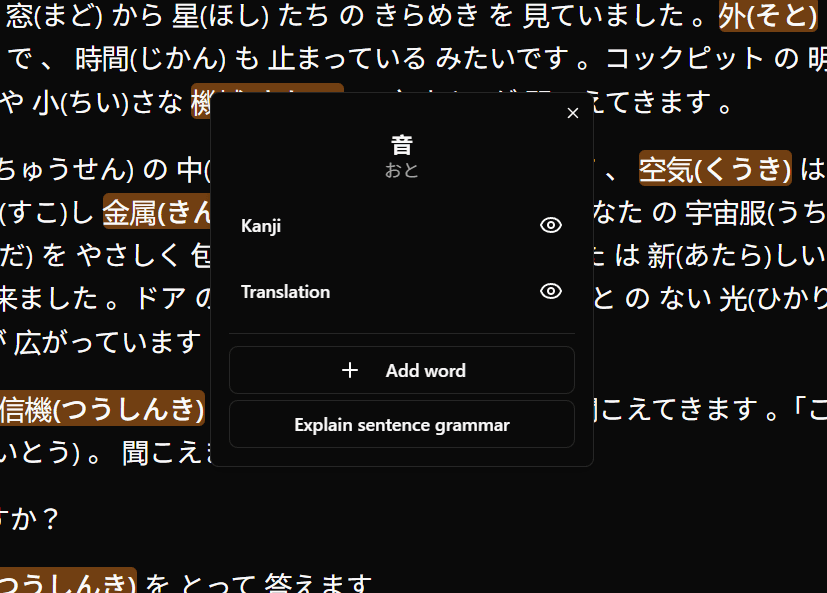Screen dimensions: 827x593
Task: Select highlighted word 外(そと)
Action: [x=767, y=15]
